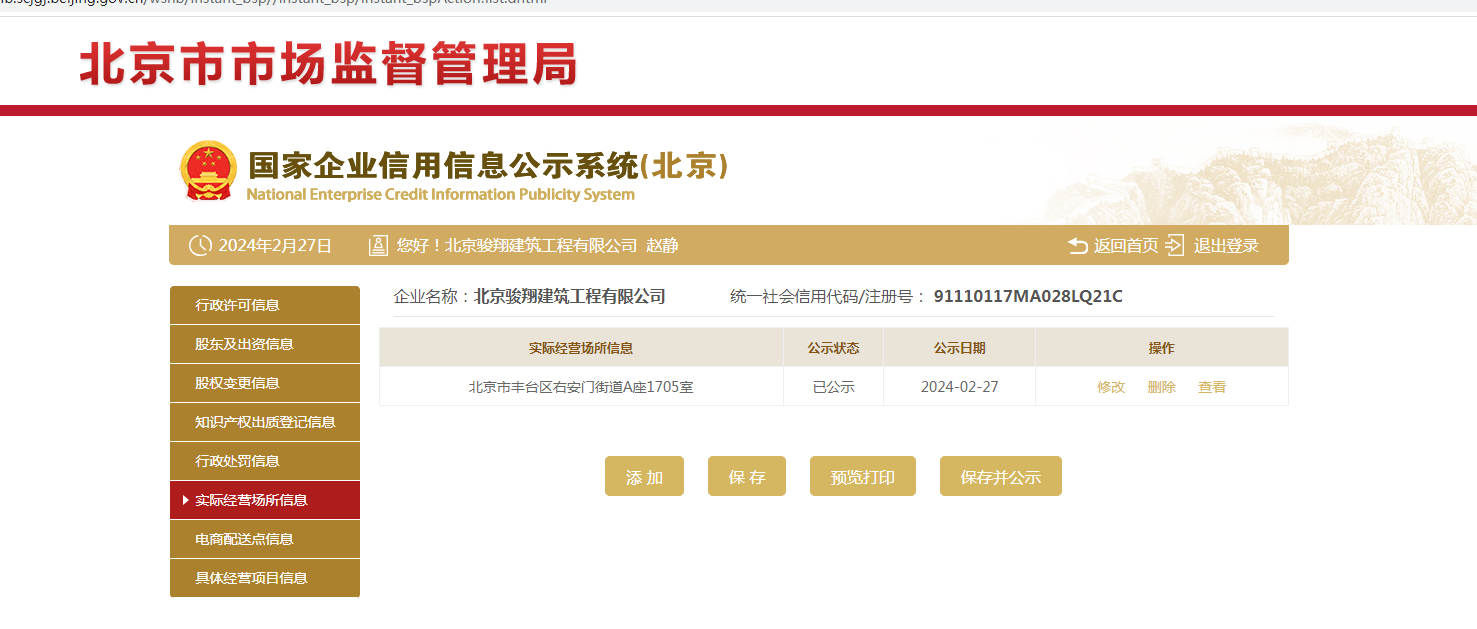Click the 北京市市场监督管理局 header title

click(328, 65)
